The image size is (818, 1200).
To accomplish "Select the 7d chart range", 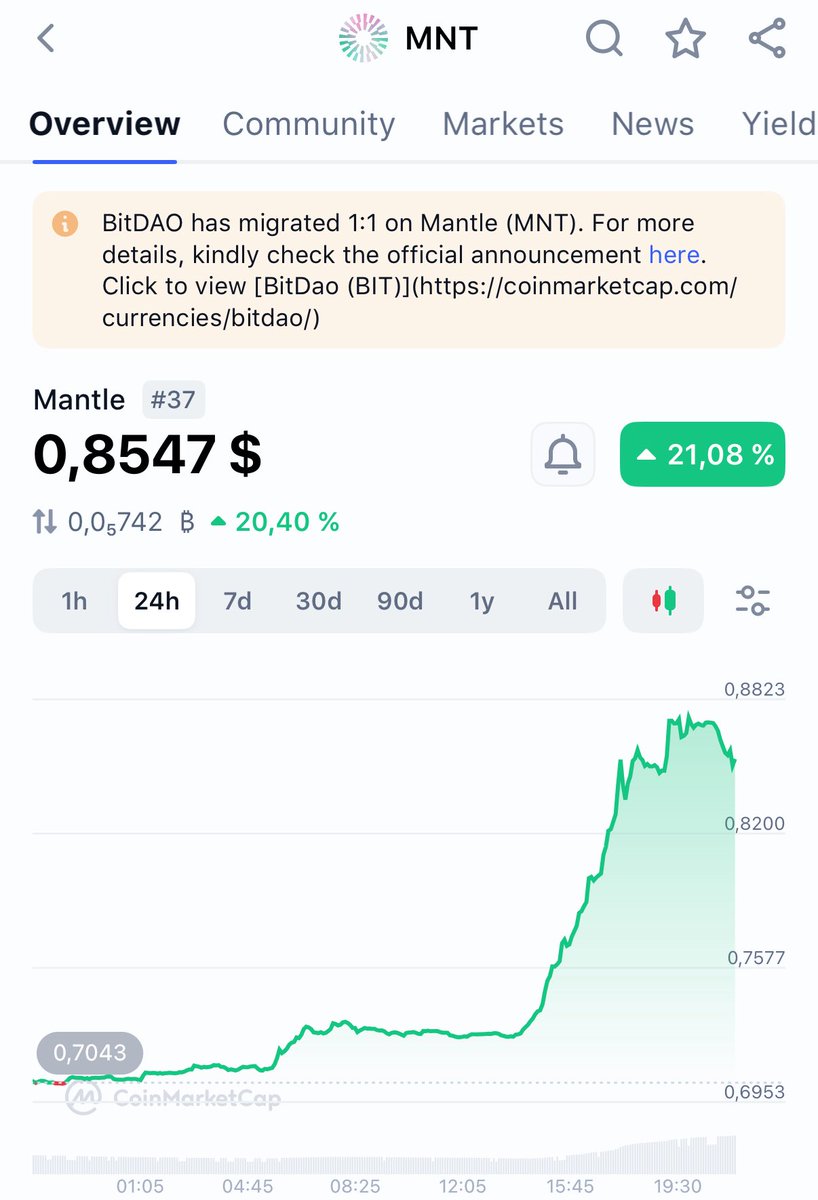I will point(237,601).
